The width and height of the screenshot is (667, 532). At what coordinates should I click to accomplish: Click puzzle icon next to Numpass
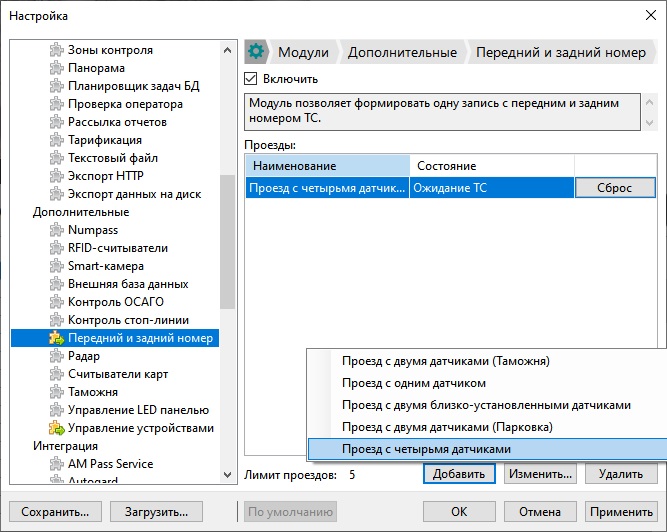pyautogui.click(x=57, y=230)
